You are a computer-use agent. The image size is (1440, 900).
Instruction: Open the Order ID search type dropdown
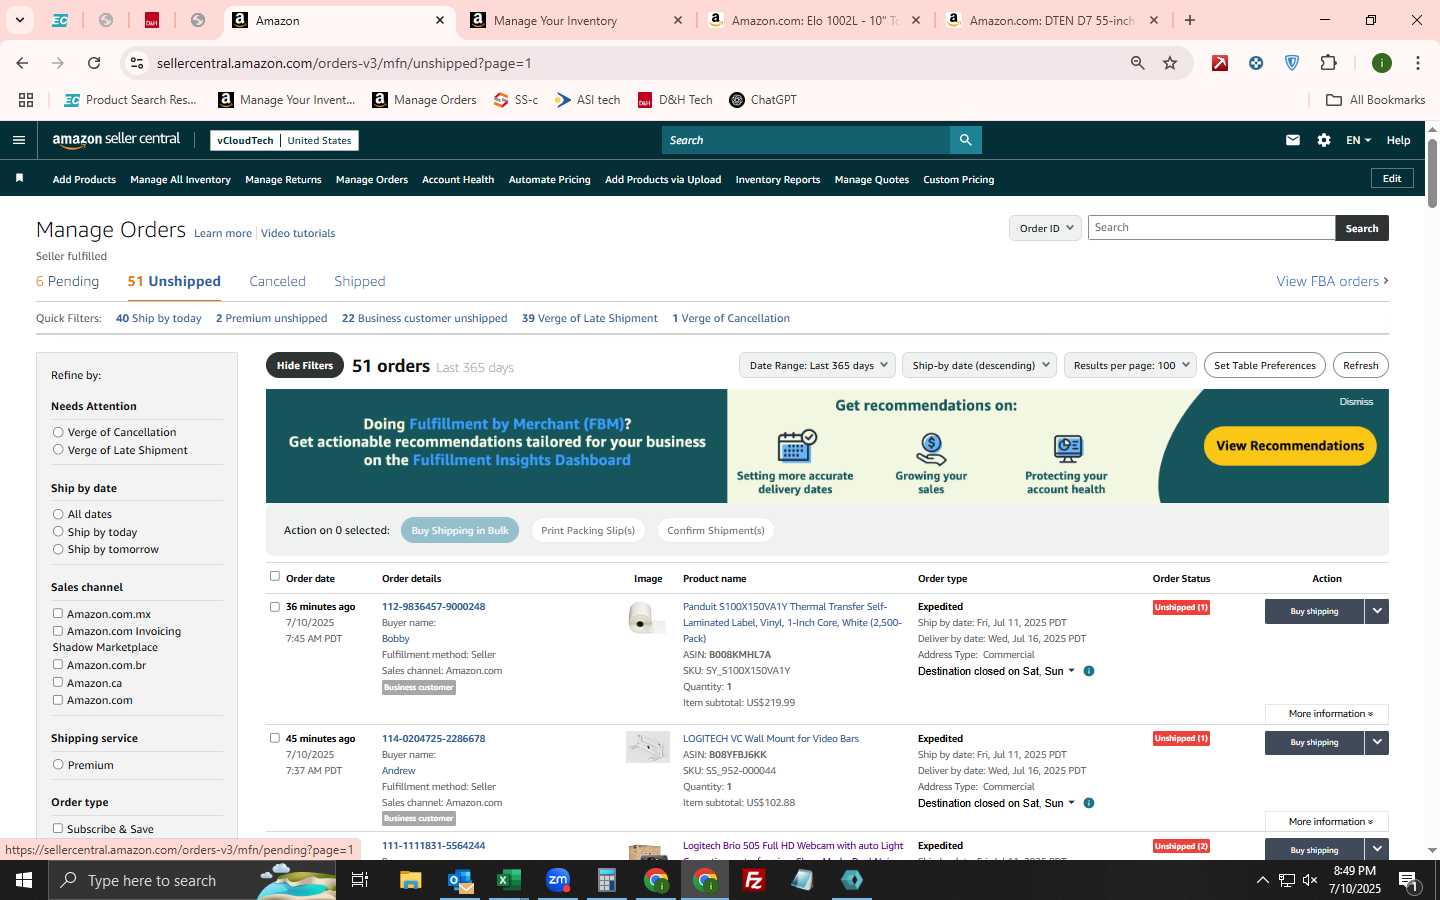[x=1045, y=228]
